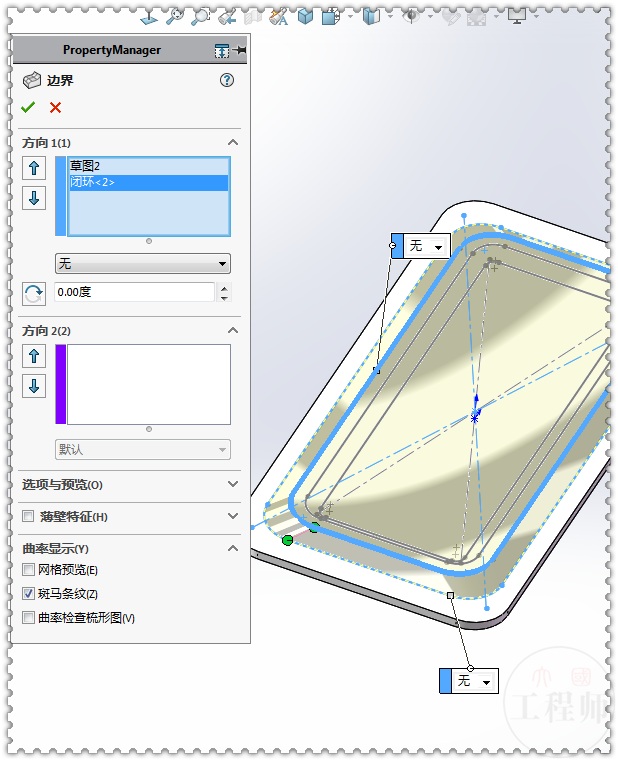
Task: Confirm with the green checkmark
Action: pyautogui.click(x=28, y=107)
